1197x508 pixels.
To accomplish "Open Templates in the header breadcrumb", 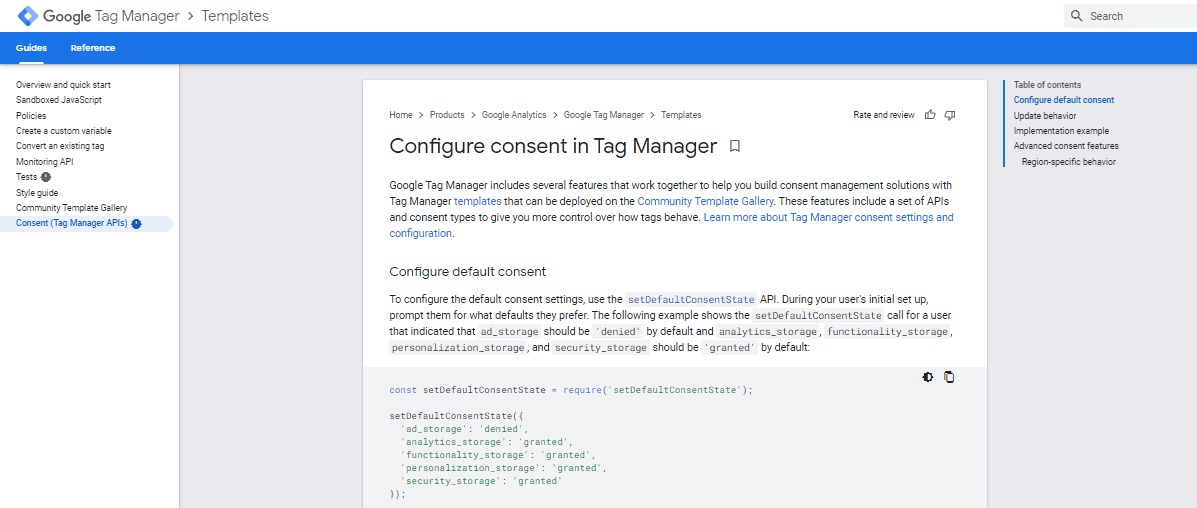I will pyautogui.click(x=235, y=15).
